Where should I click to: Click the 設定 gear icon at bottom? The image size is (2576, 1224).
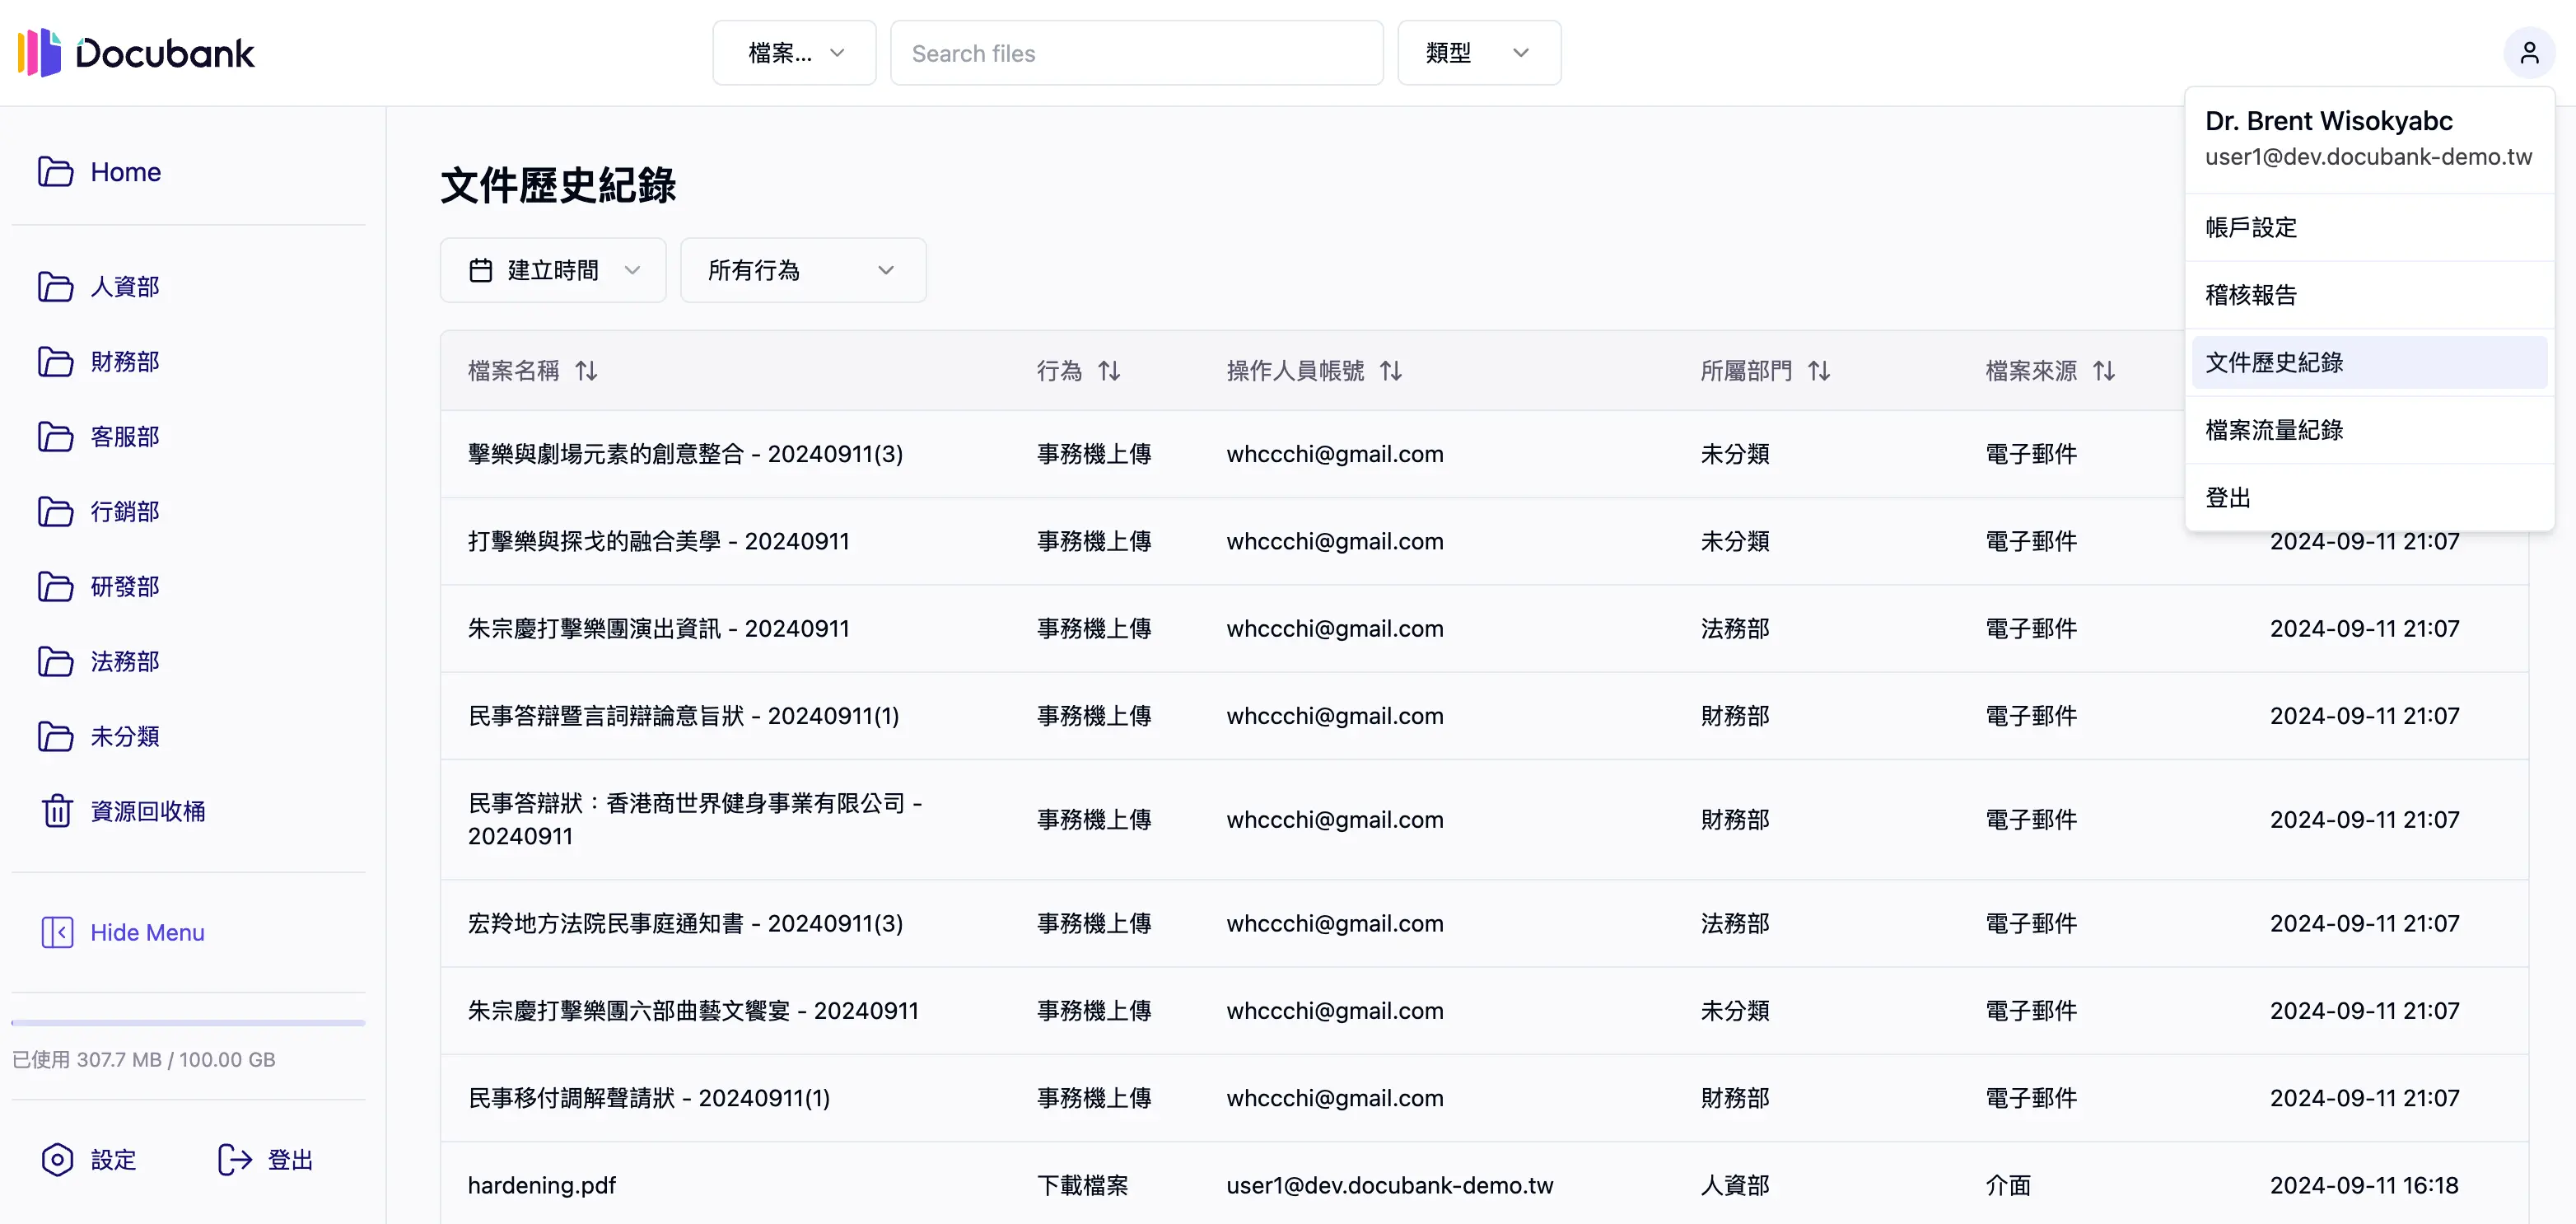pyautogui.click(x=58, y=1160)
